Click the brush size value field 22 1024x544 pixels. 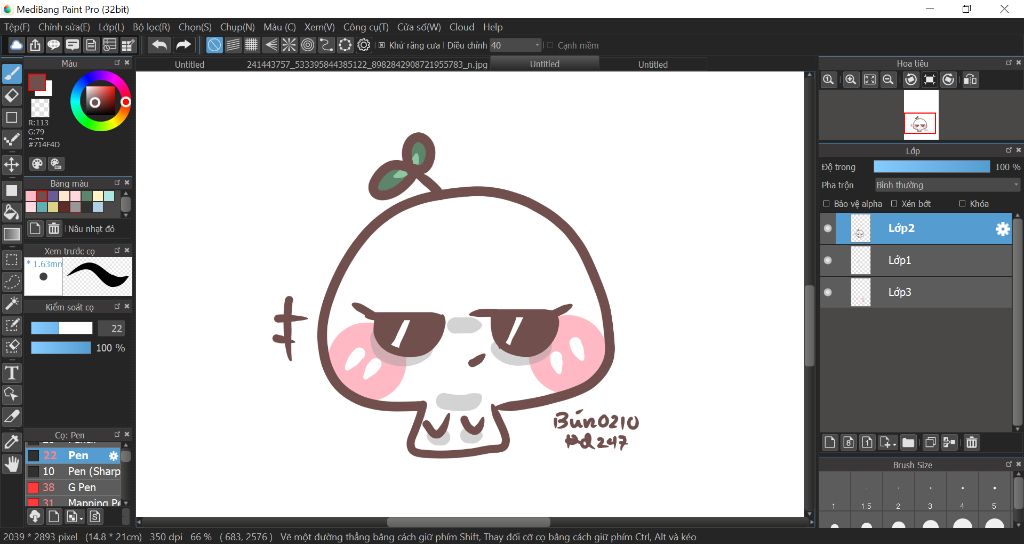tap(111, 328)
